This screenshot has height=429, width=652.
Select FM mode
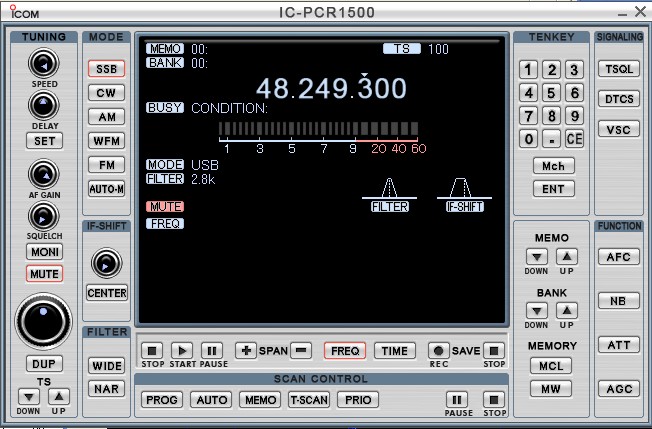coord(106,165)
